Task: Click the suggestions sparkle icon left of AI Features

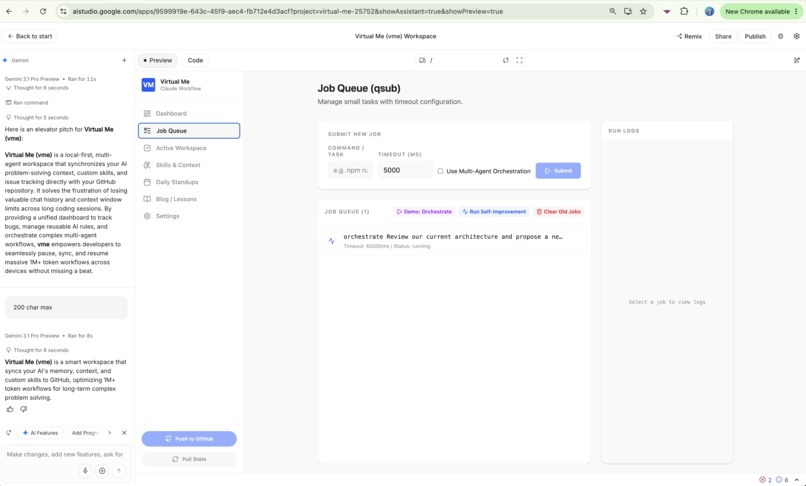Action: tap(8, 433)
